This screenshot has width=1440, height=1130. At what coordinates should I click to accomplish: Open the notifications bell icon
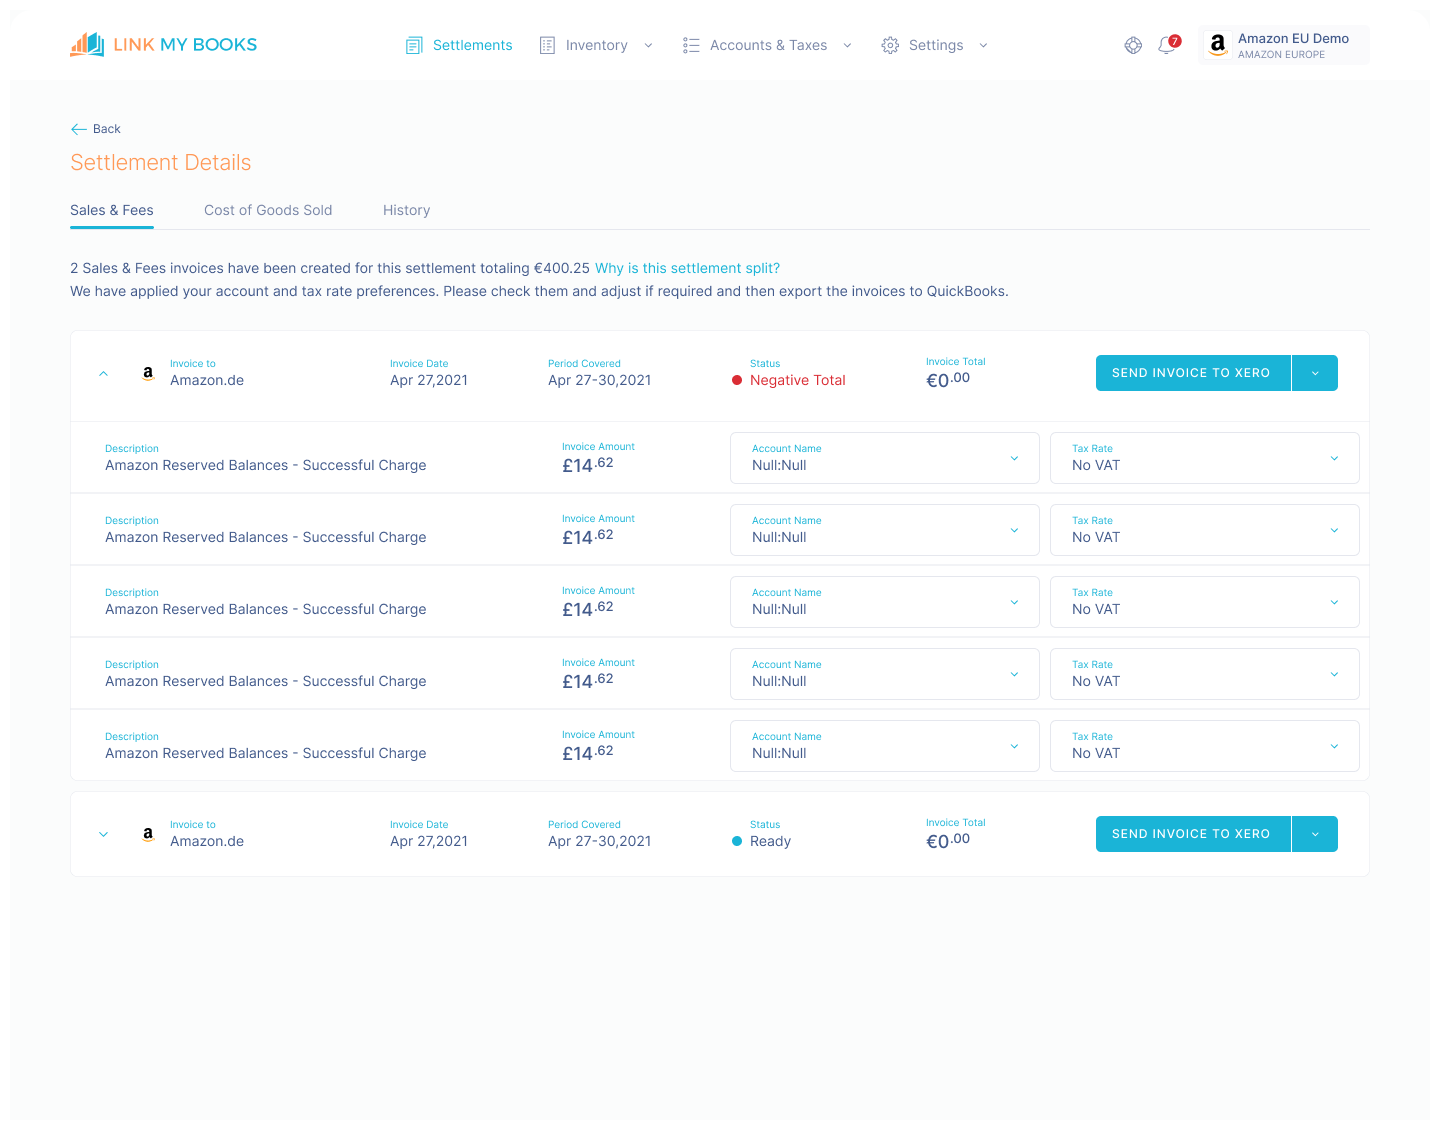point(1166,46)
